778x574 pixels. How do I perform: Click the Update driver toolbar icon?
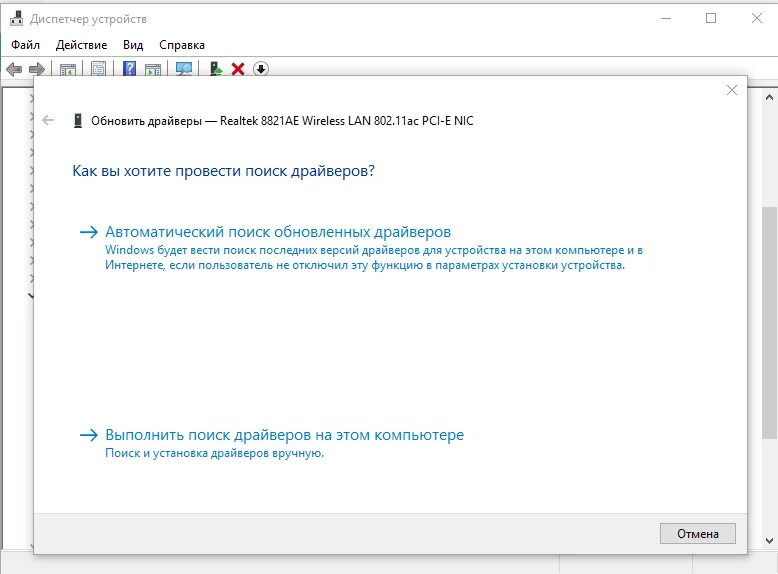(215, 68)
